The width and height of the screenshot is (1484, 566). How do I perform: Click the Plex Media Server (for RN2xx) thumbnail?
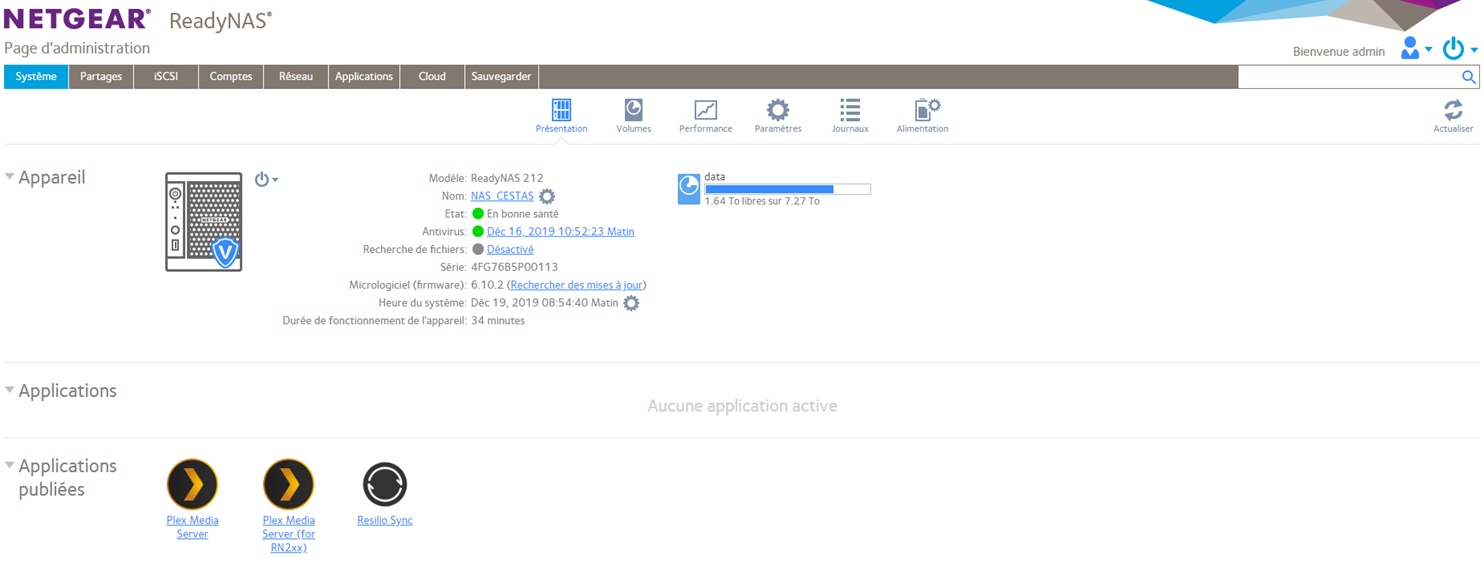[x=288, y=485]
